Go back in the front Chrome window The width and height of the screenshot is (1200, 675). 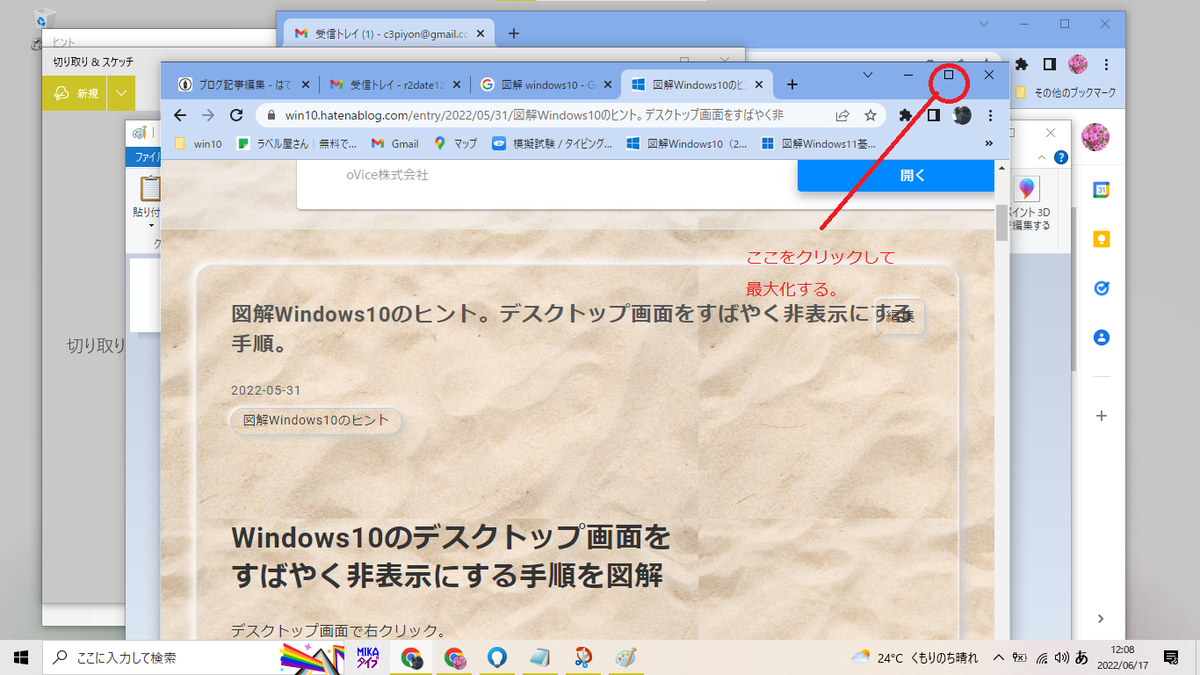(x=180, y=115)
